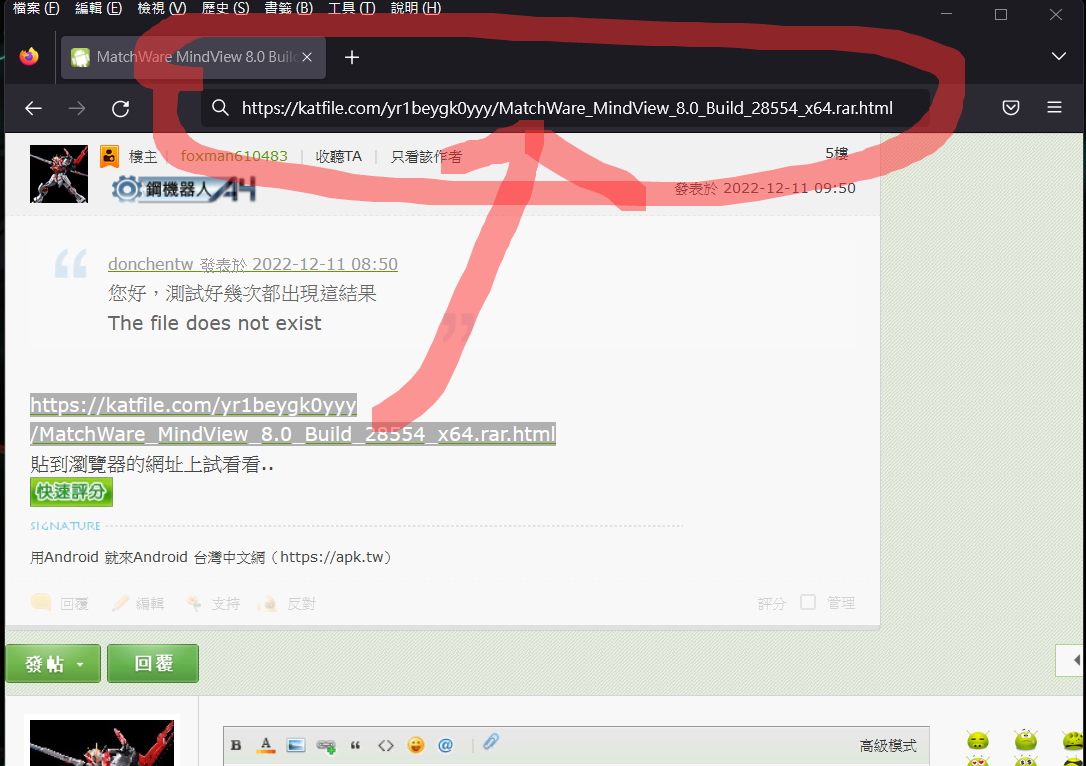Open a new tab with the plus button
This screenshot has height=766, width=1086.
click(352, 57)
